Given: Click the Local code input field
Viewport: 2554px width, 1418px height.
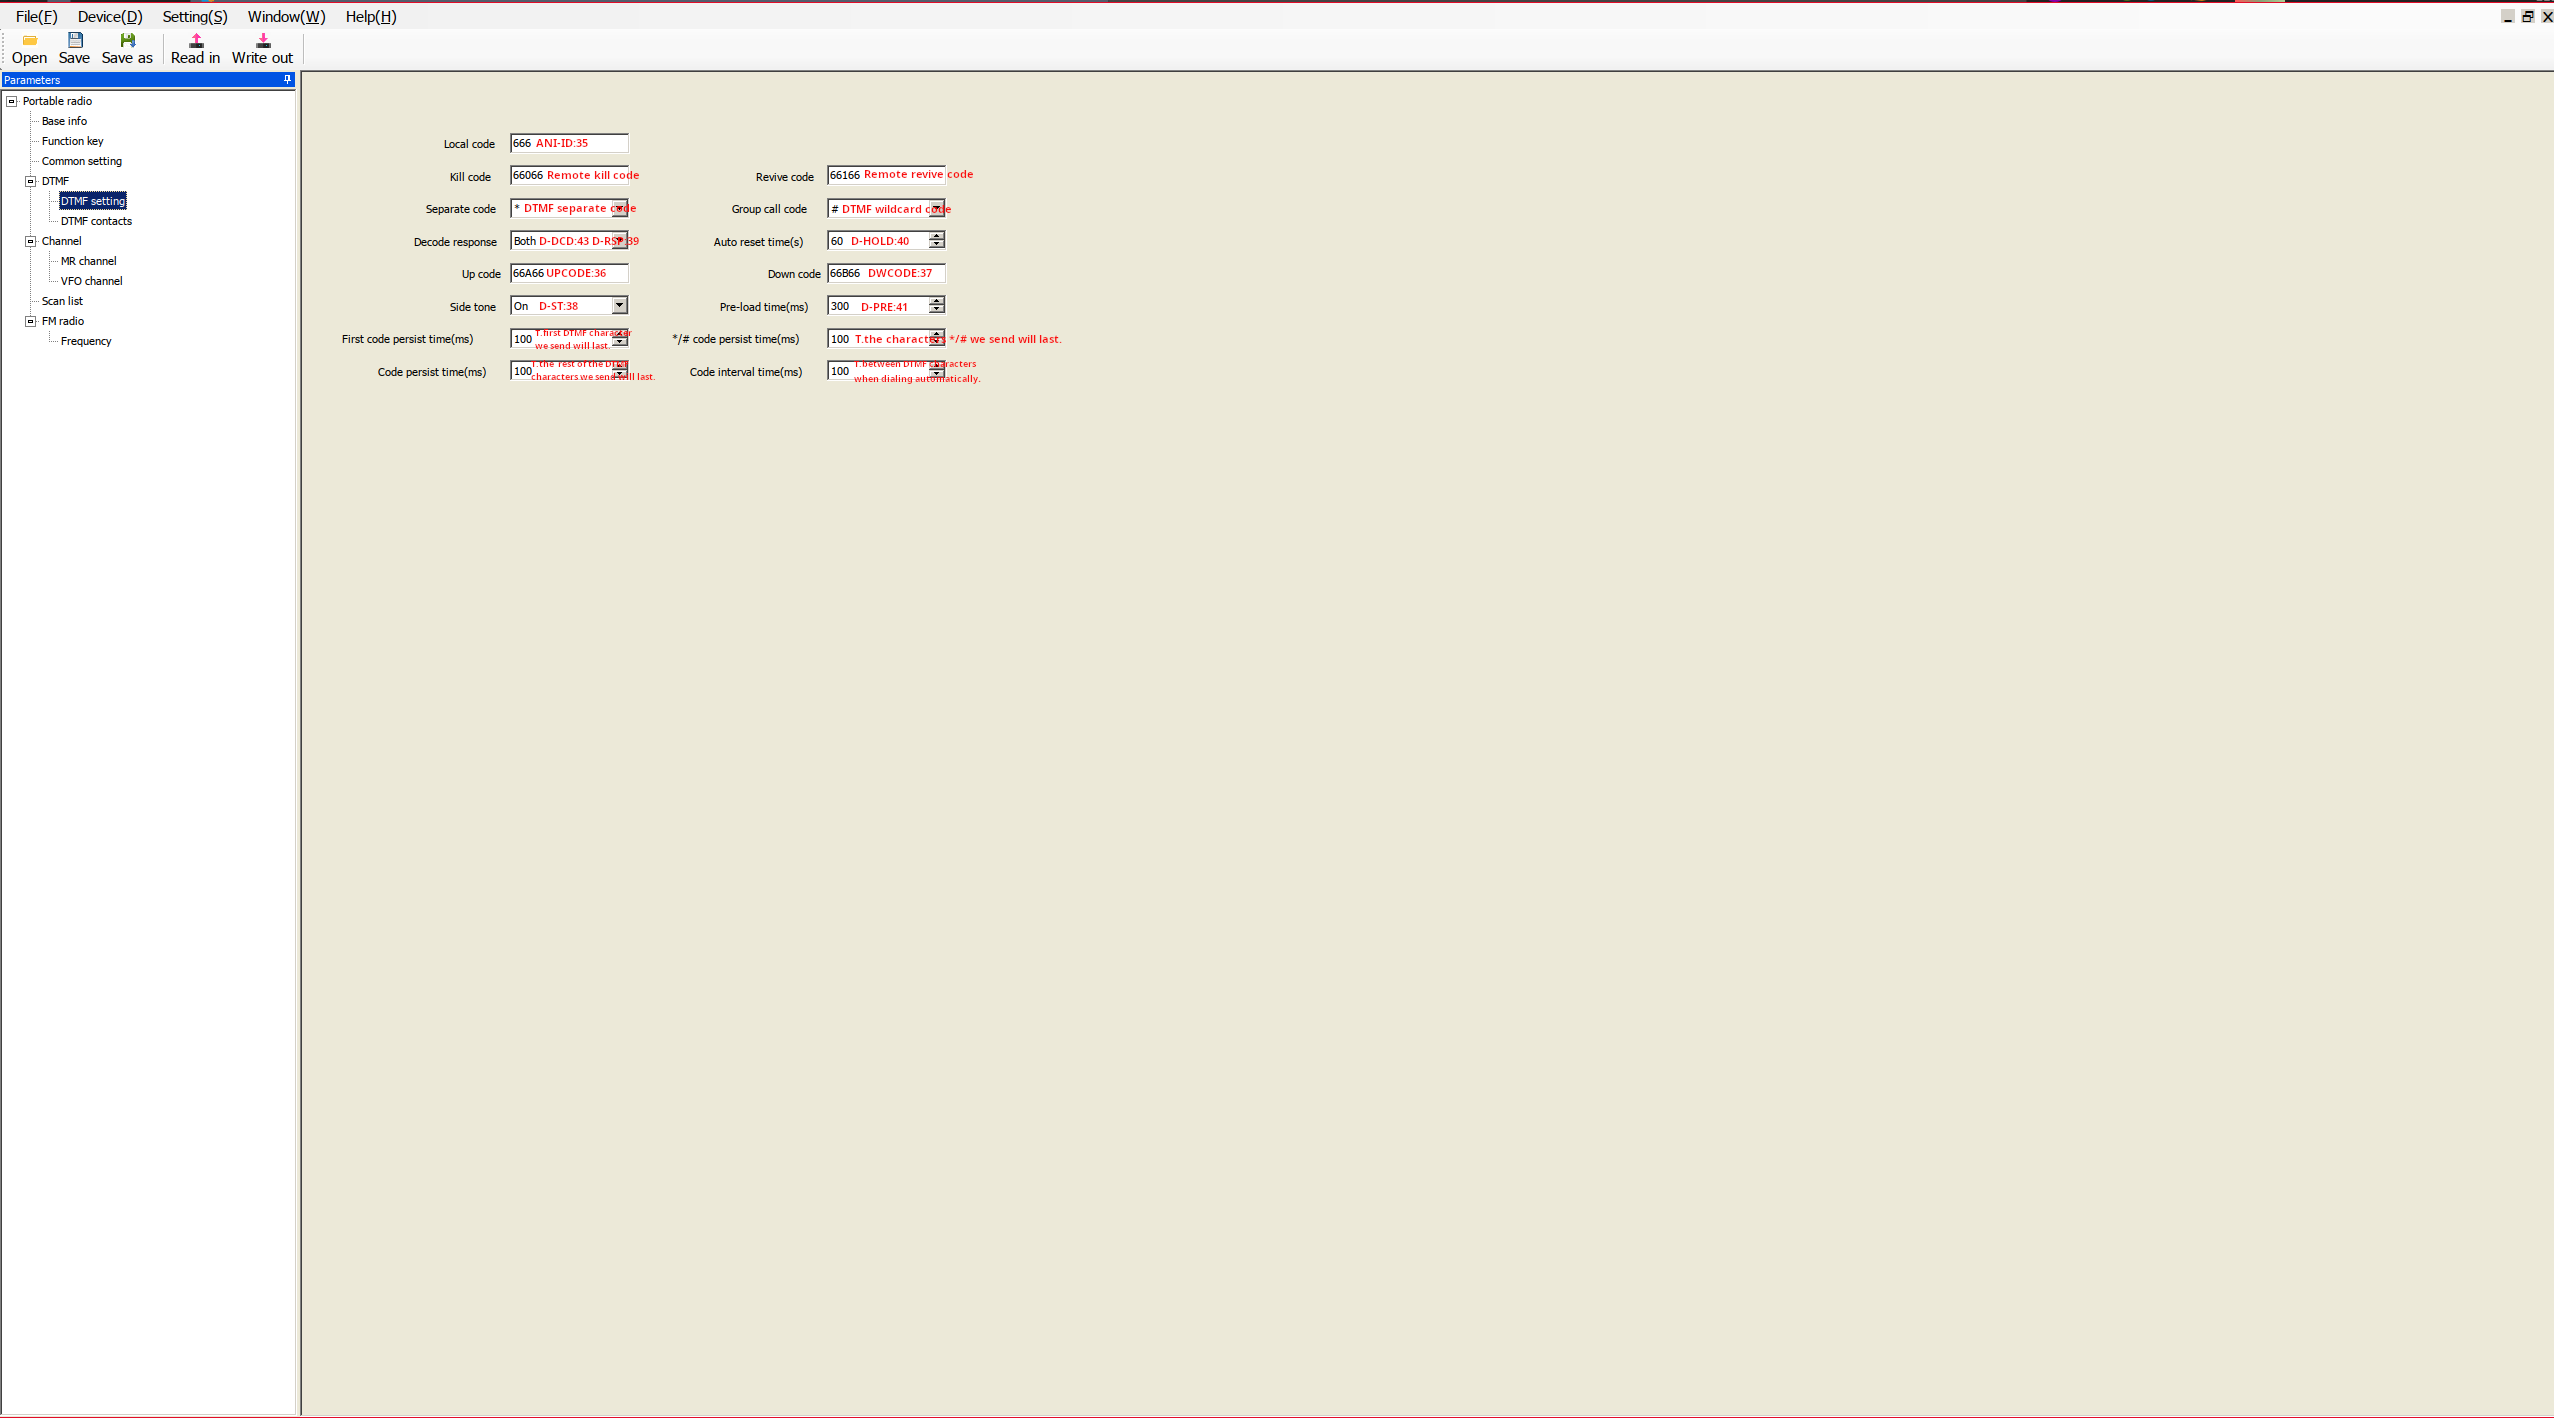Looking at the screenshot, I should pyautogui.click(x=569, y=143).
